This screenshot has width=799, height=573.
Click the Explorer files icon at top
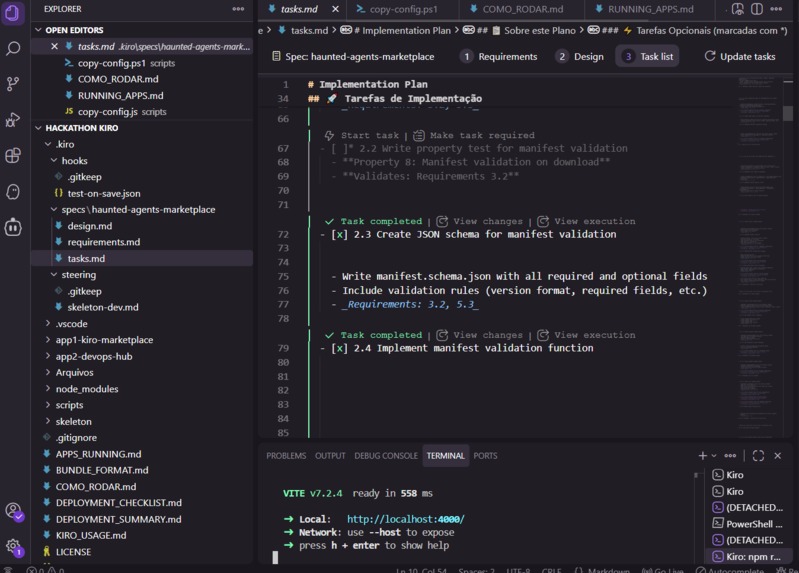(13, 12)
